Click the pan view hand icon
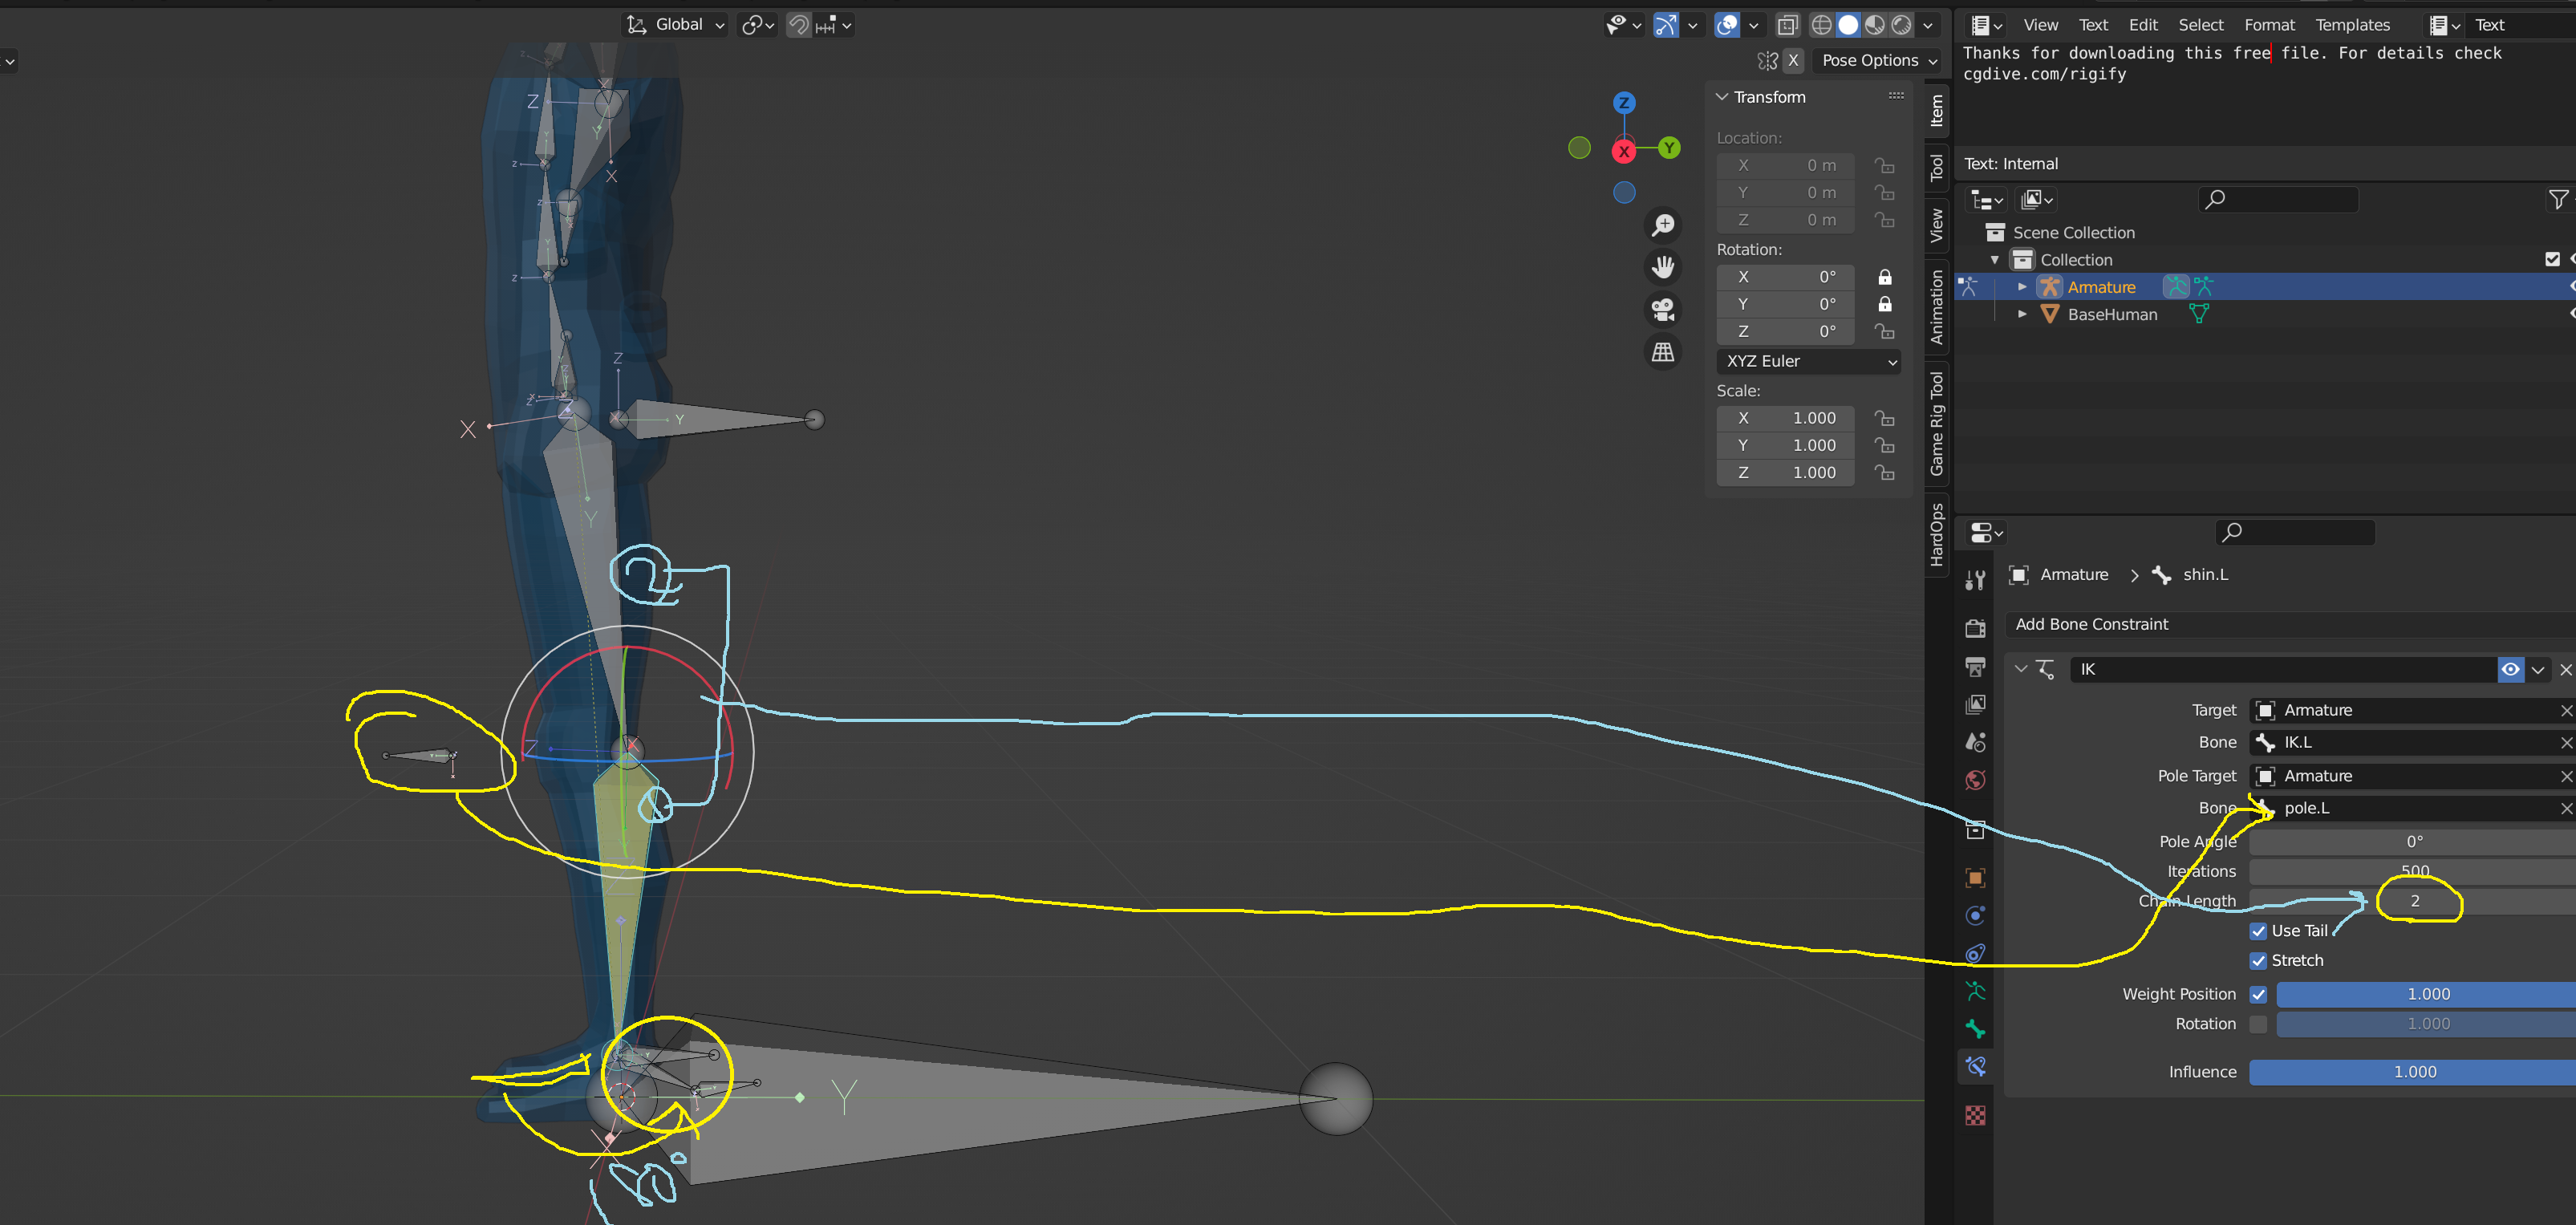This screenshot has width=2576, height=1225. (1663, 267)
